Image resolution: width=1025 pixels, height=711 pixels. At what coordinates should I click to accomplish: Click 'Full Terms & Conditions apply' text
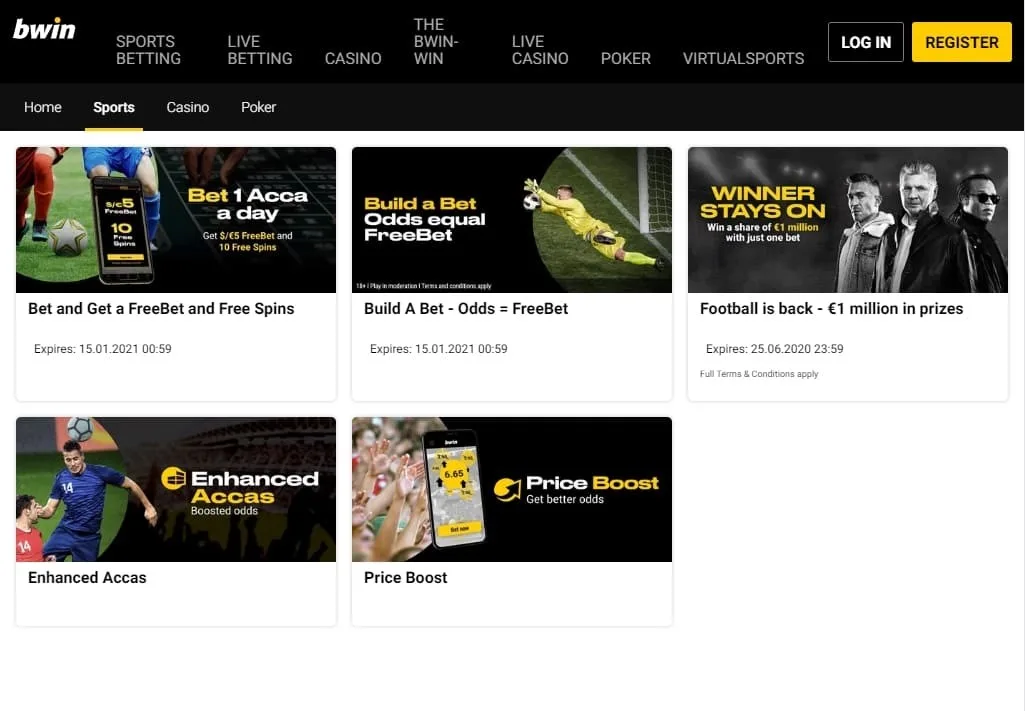tap(759, 374)
